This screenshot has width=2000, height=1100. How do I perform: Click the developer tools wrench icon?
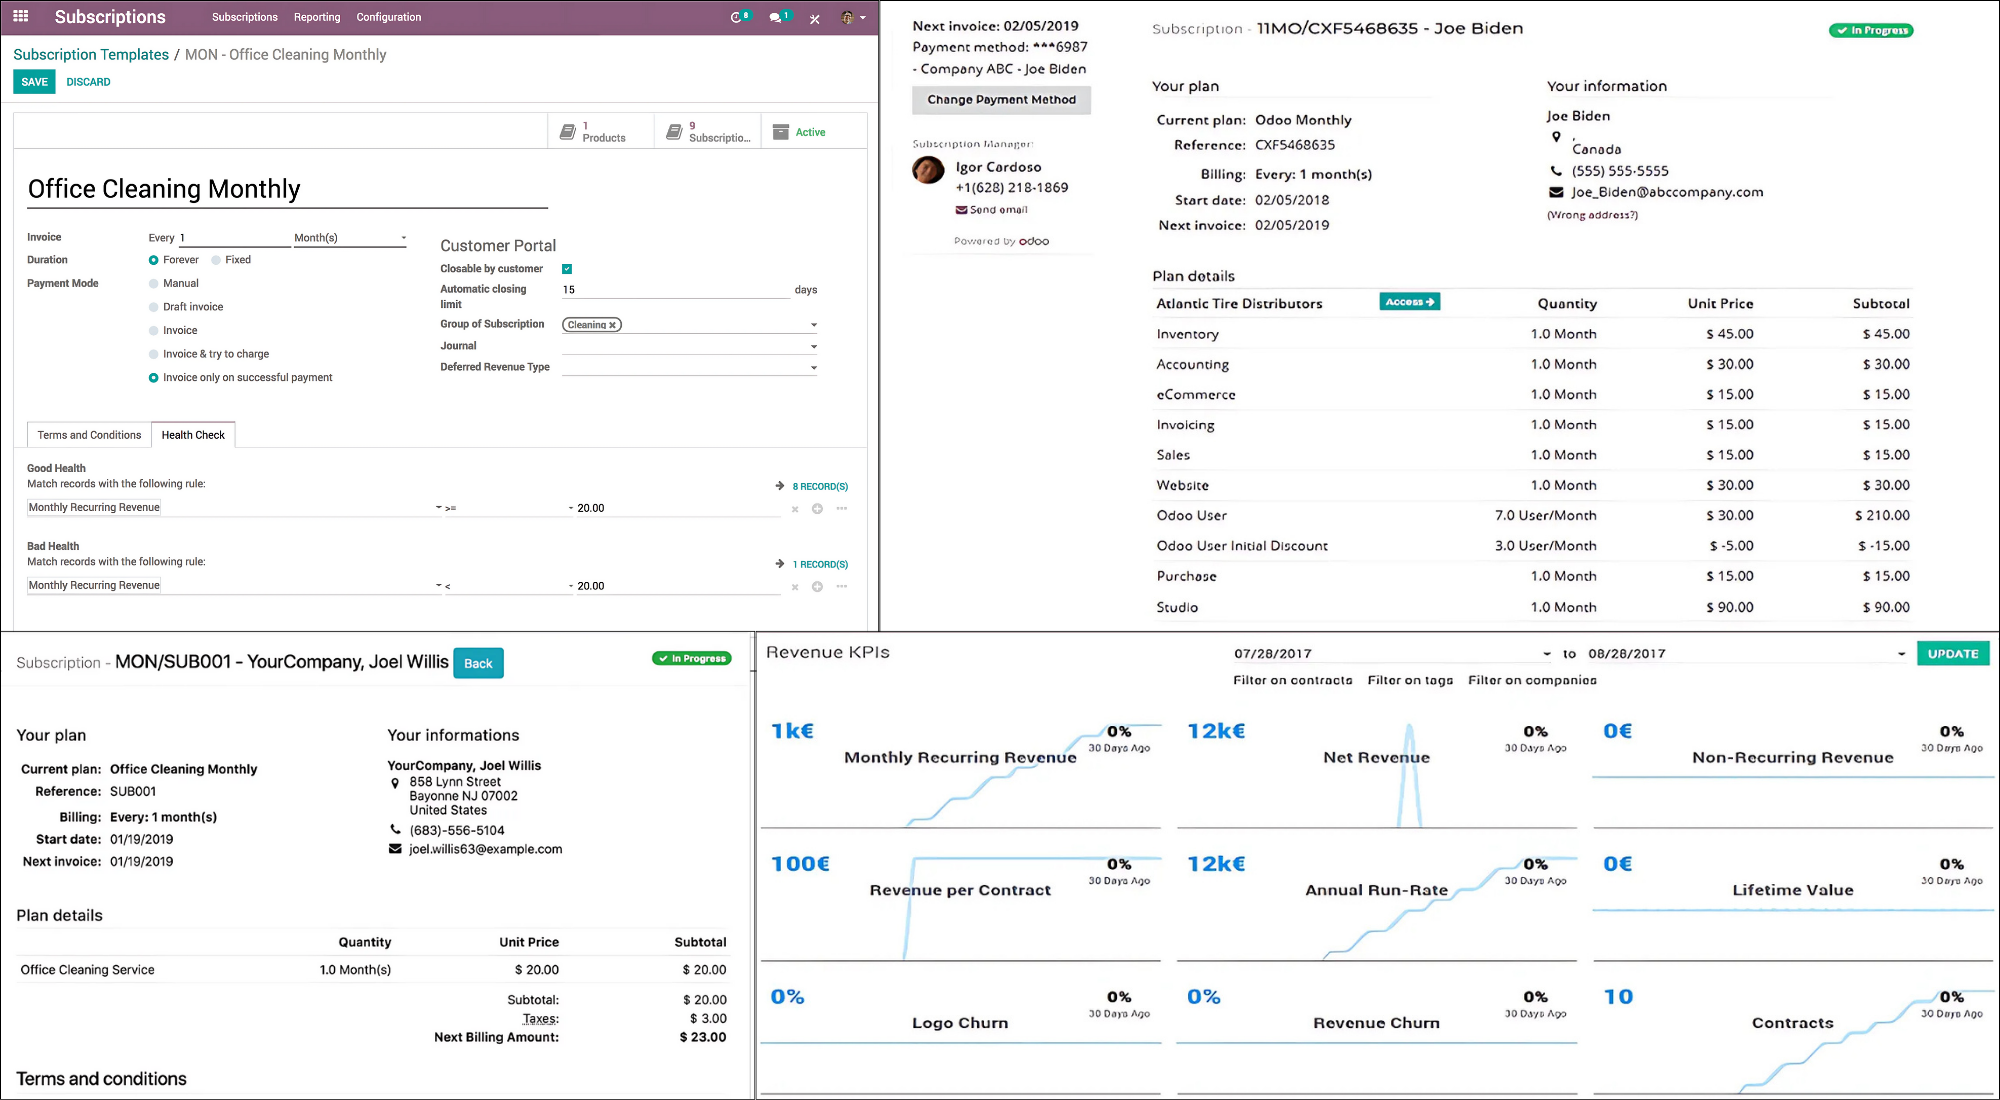coord(815,18)
